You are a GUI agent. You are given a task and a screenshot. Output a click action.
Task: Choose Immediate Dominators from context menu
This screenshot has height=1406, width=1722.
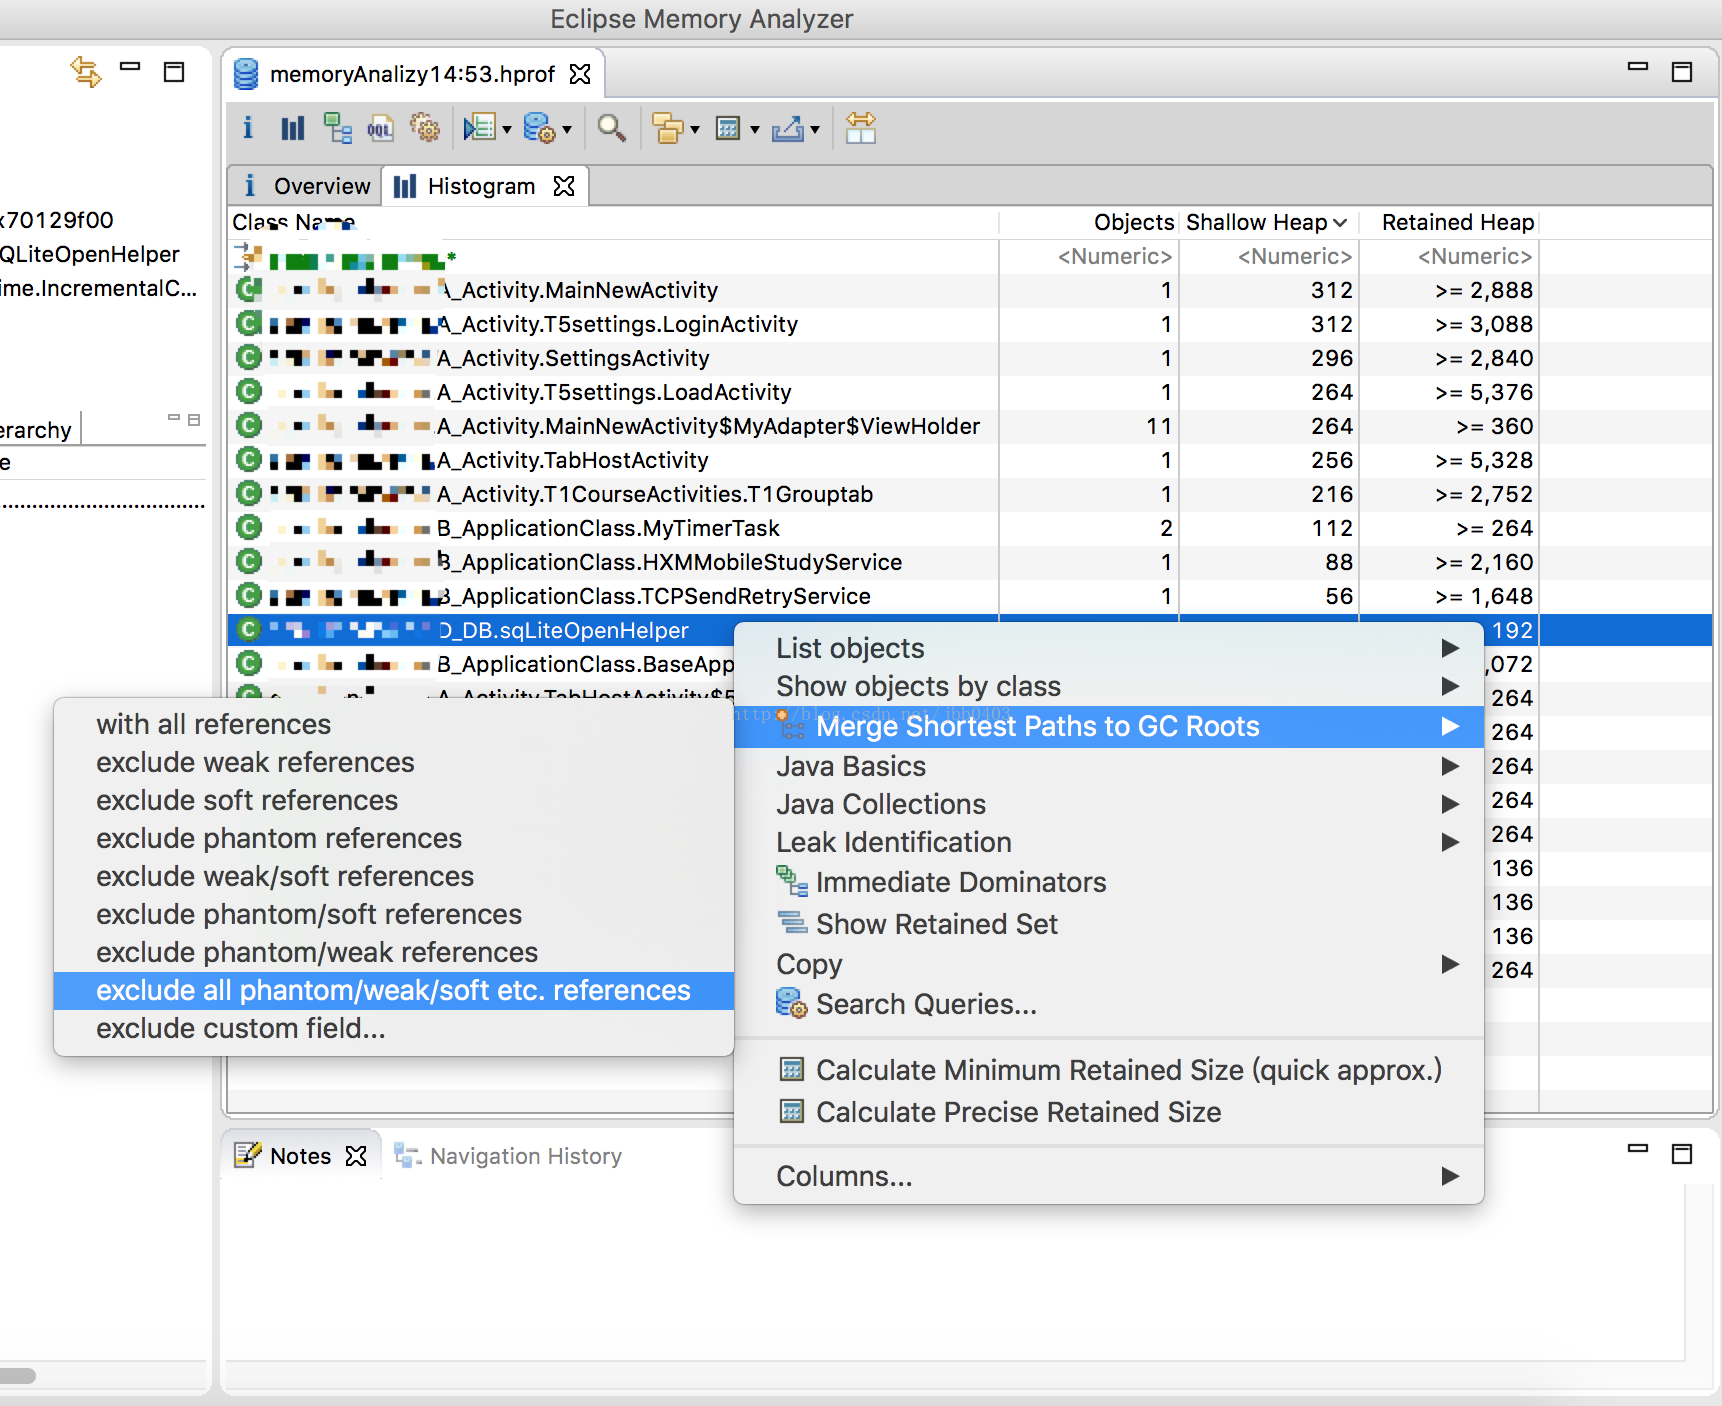click(x=1108, y=882)
